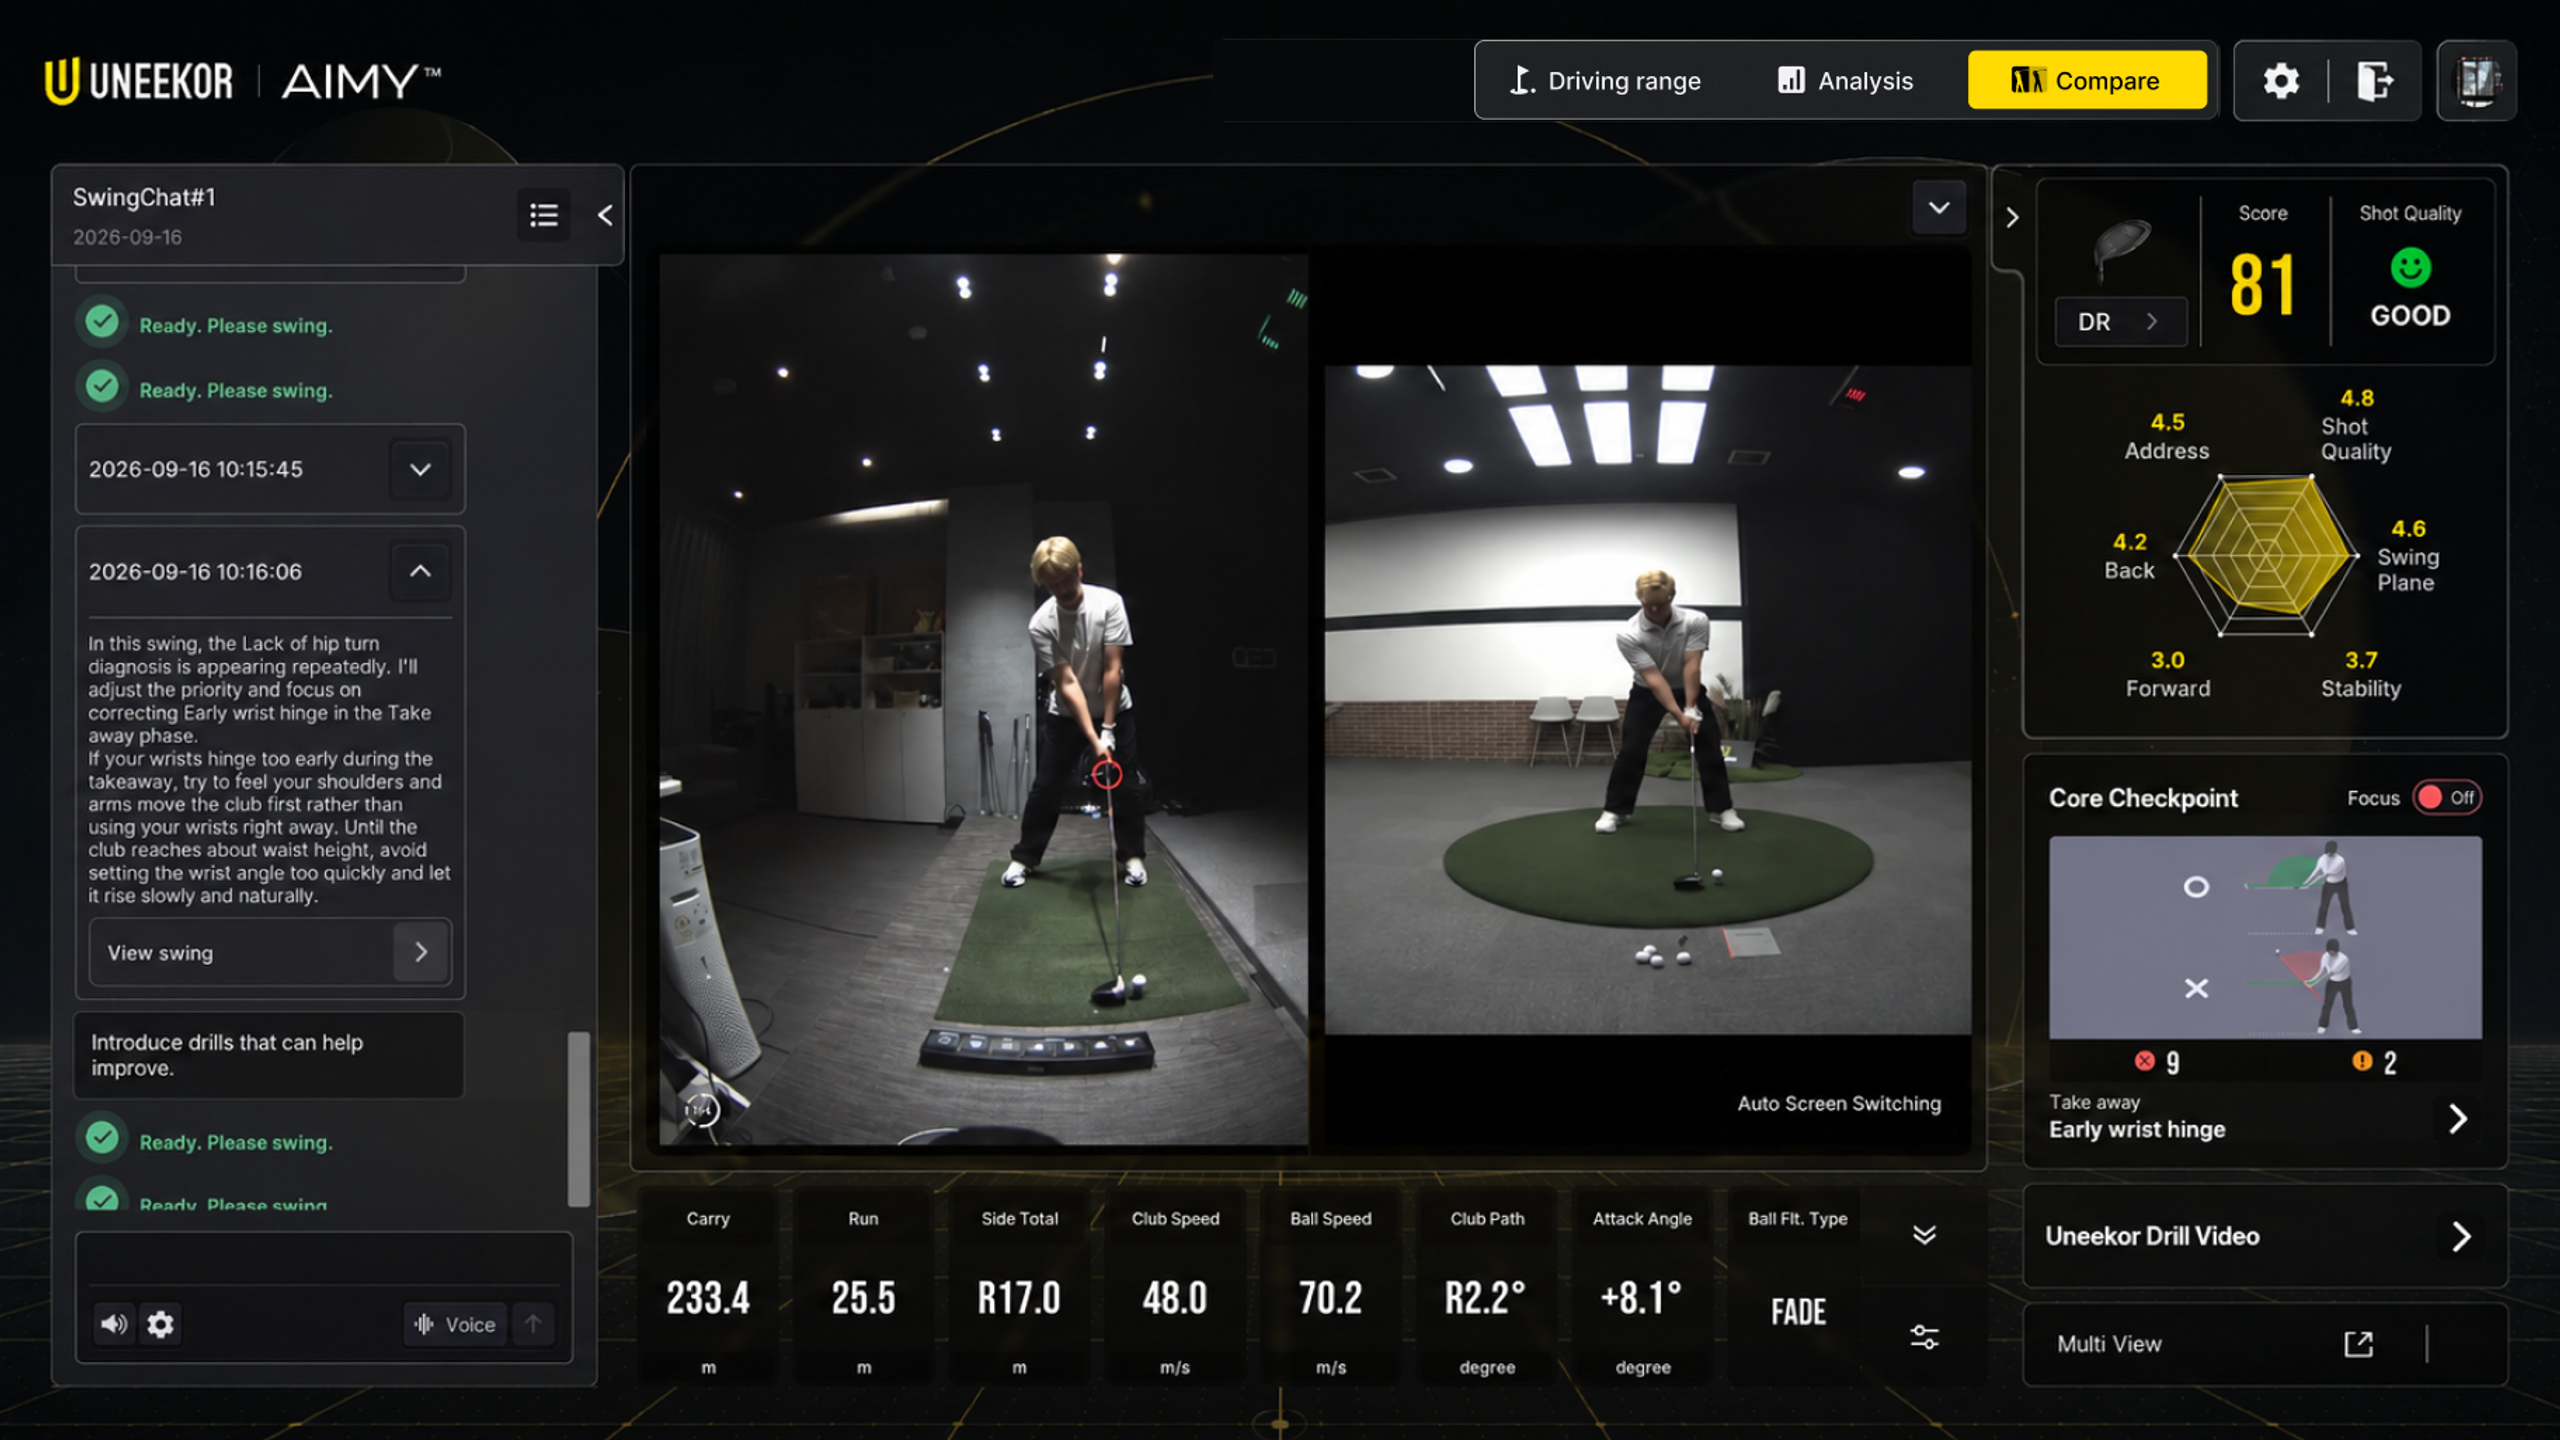Viewport: 2560px width, 1440px height.
Task: Open Multi View pop-out icon
Action: click(2359, 1344)
